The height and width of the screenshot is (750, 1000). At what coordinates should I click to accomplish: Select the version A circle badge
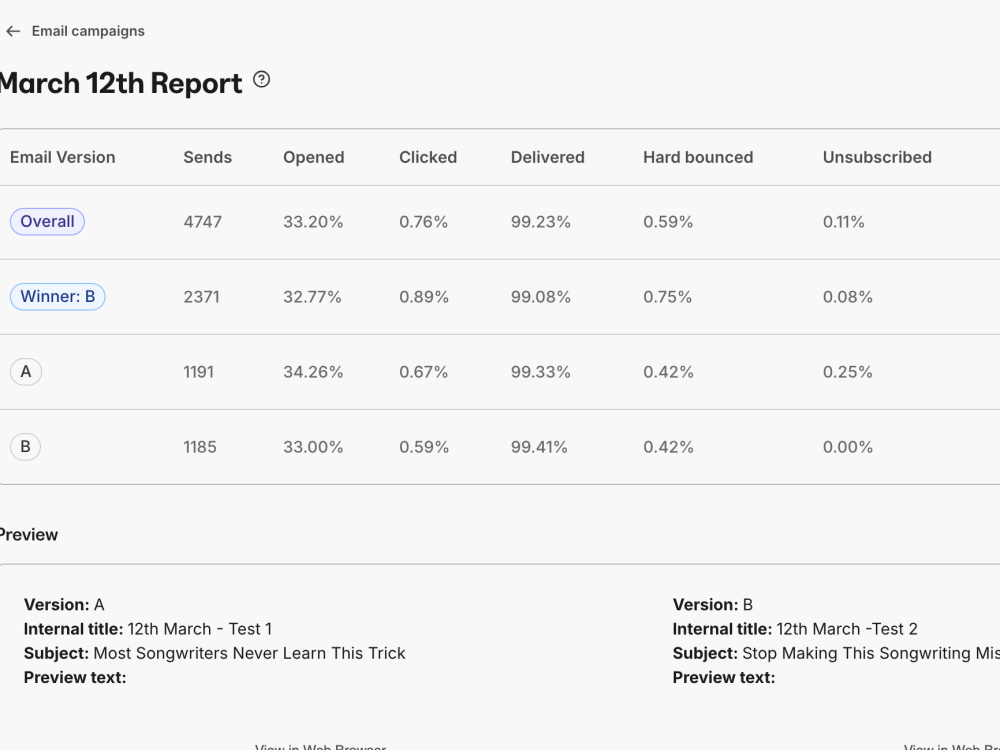26,372
